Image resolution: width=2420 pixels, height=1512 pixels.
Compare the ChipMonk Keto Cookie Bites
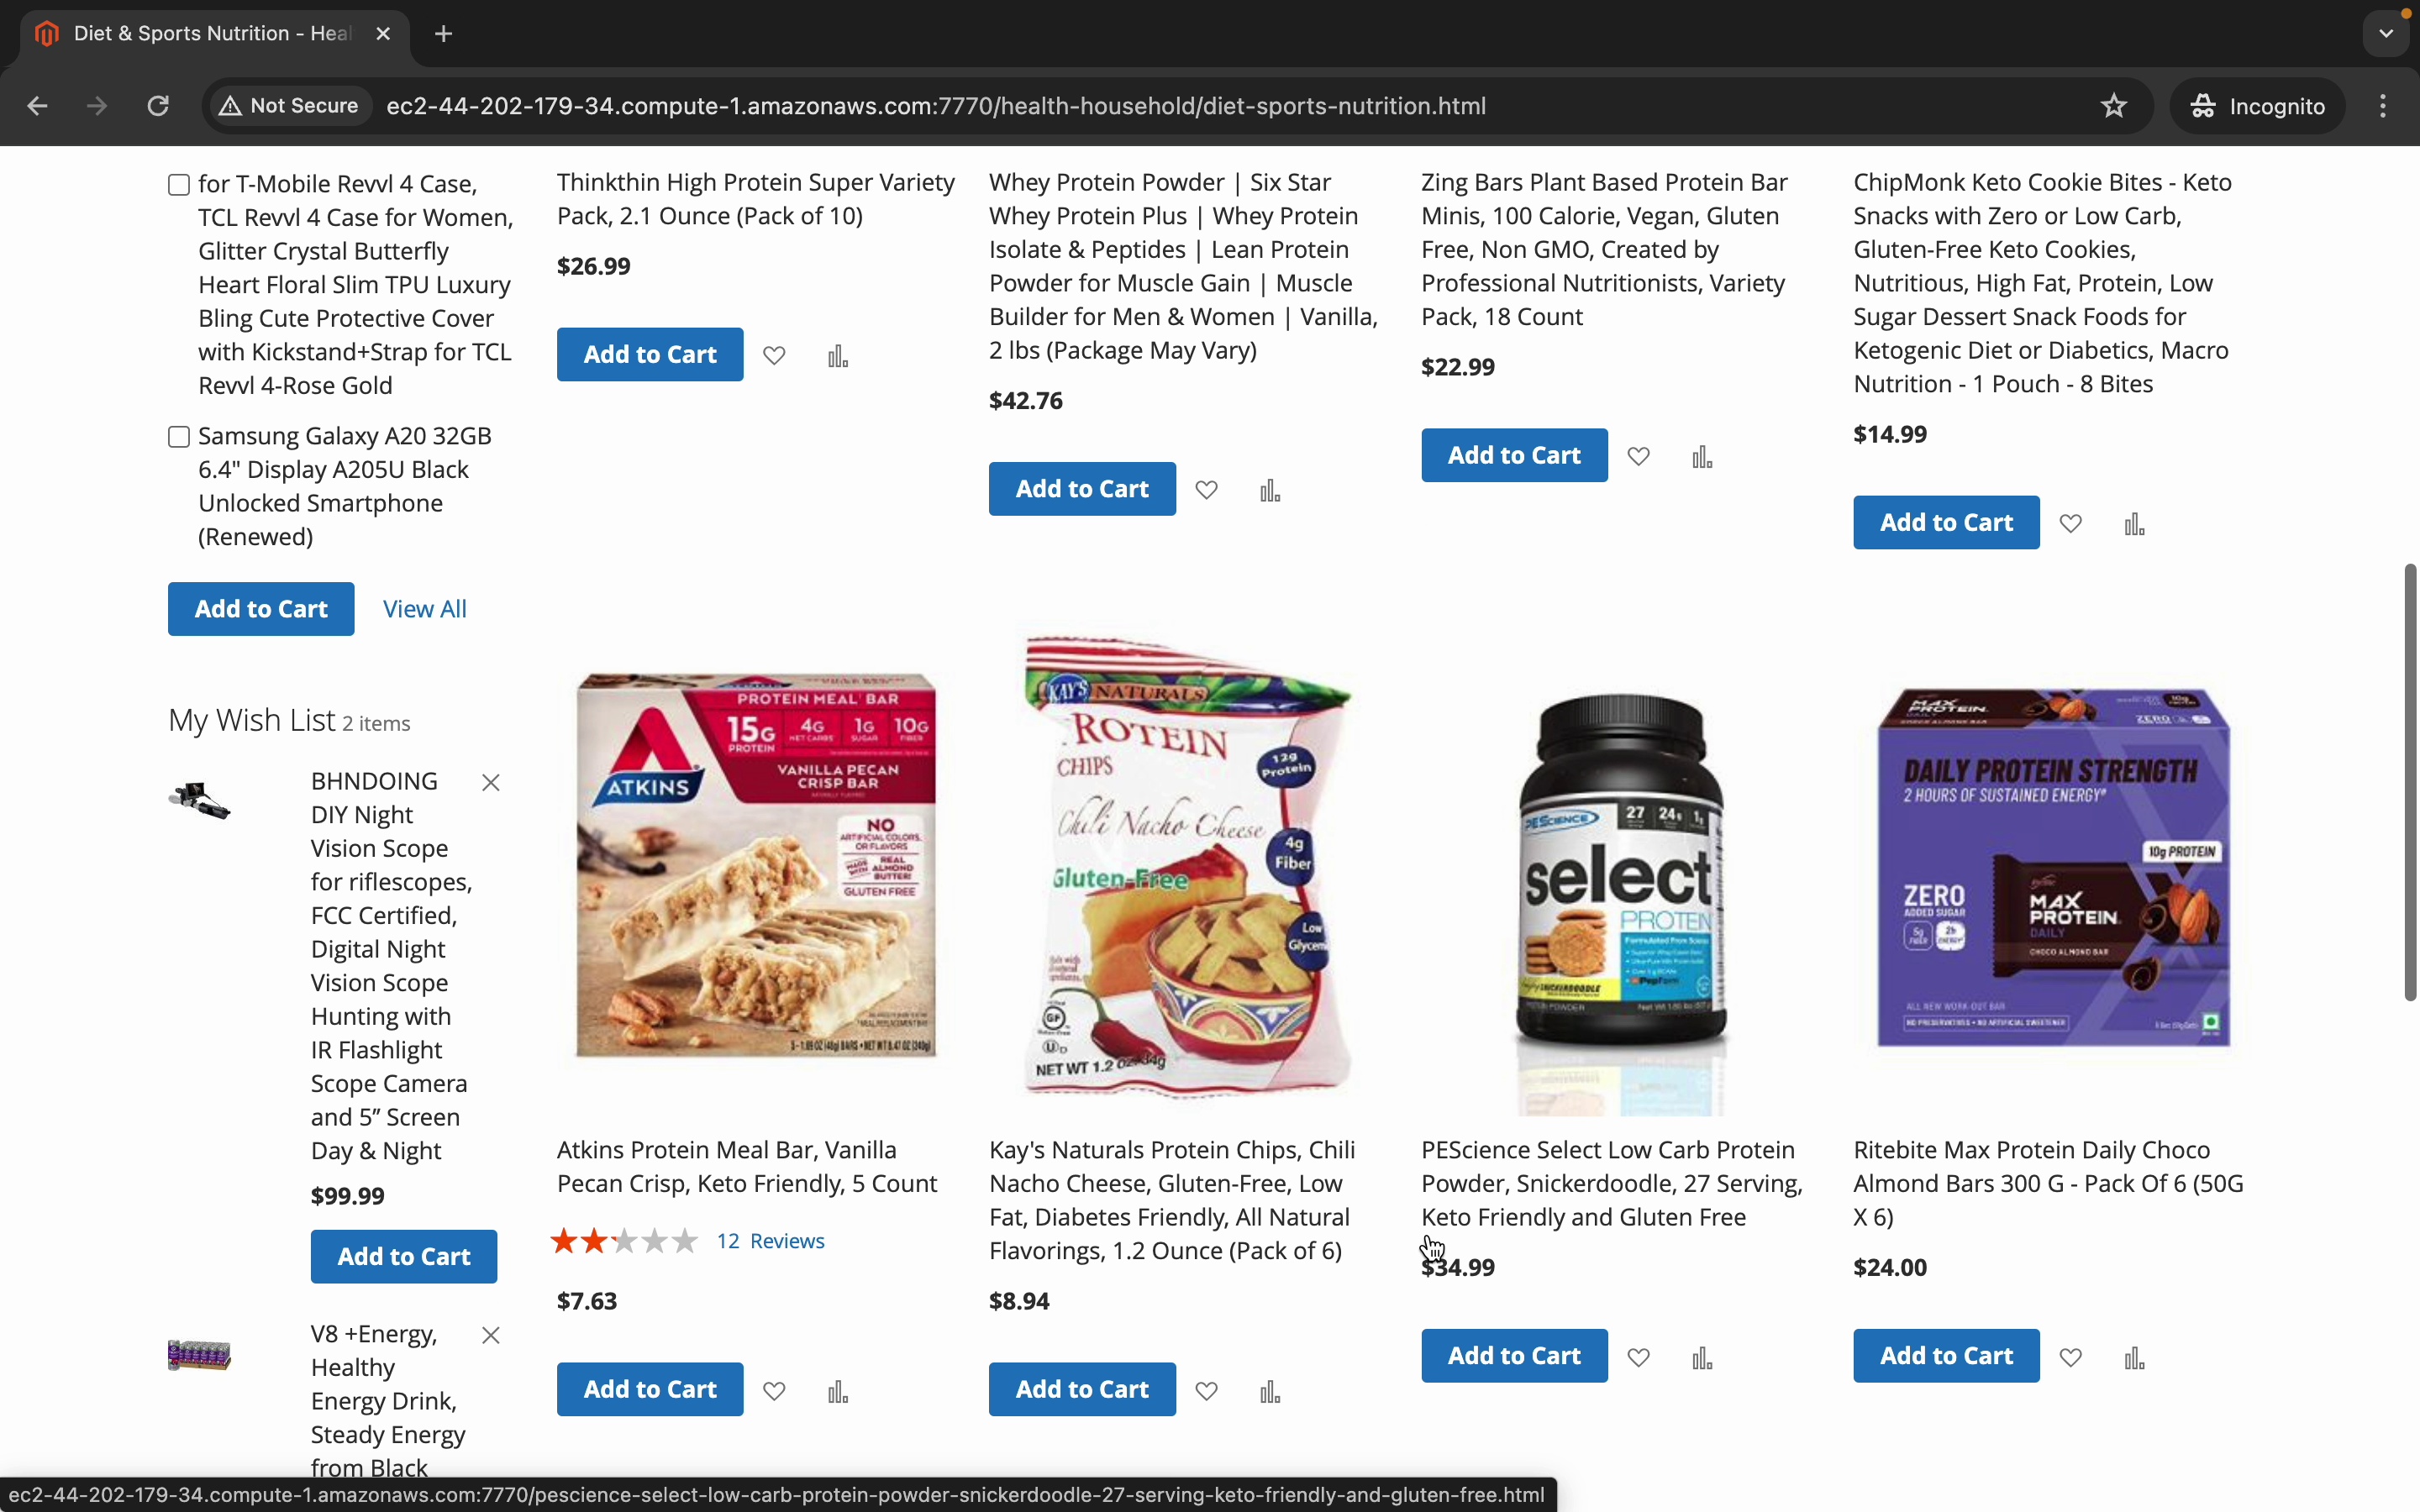[x=2134, y=523]
